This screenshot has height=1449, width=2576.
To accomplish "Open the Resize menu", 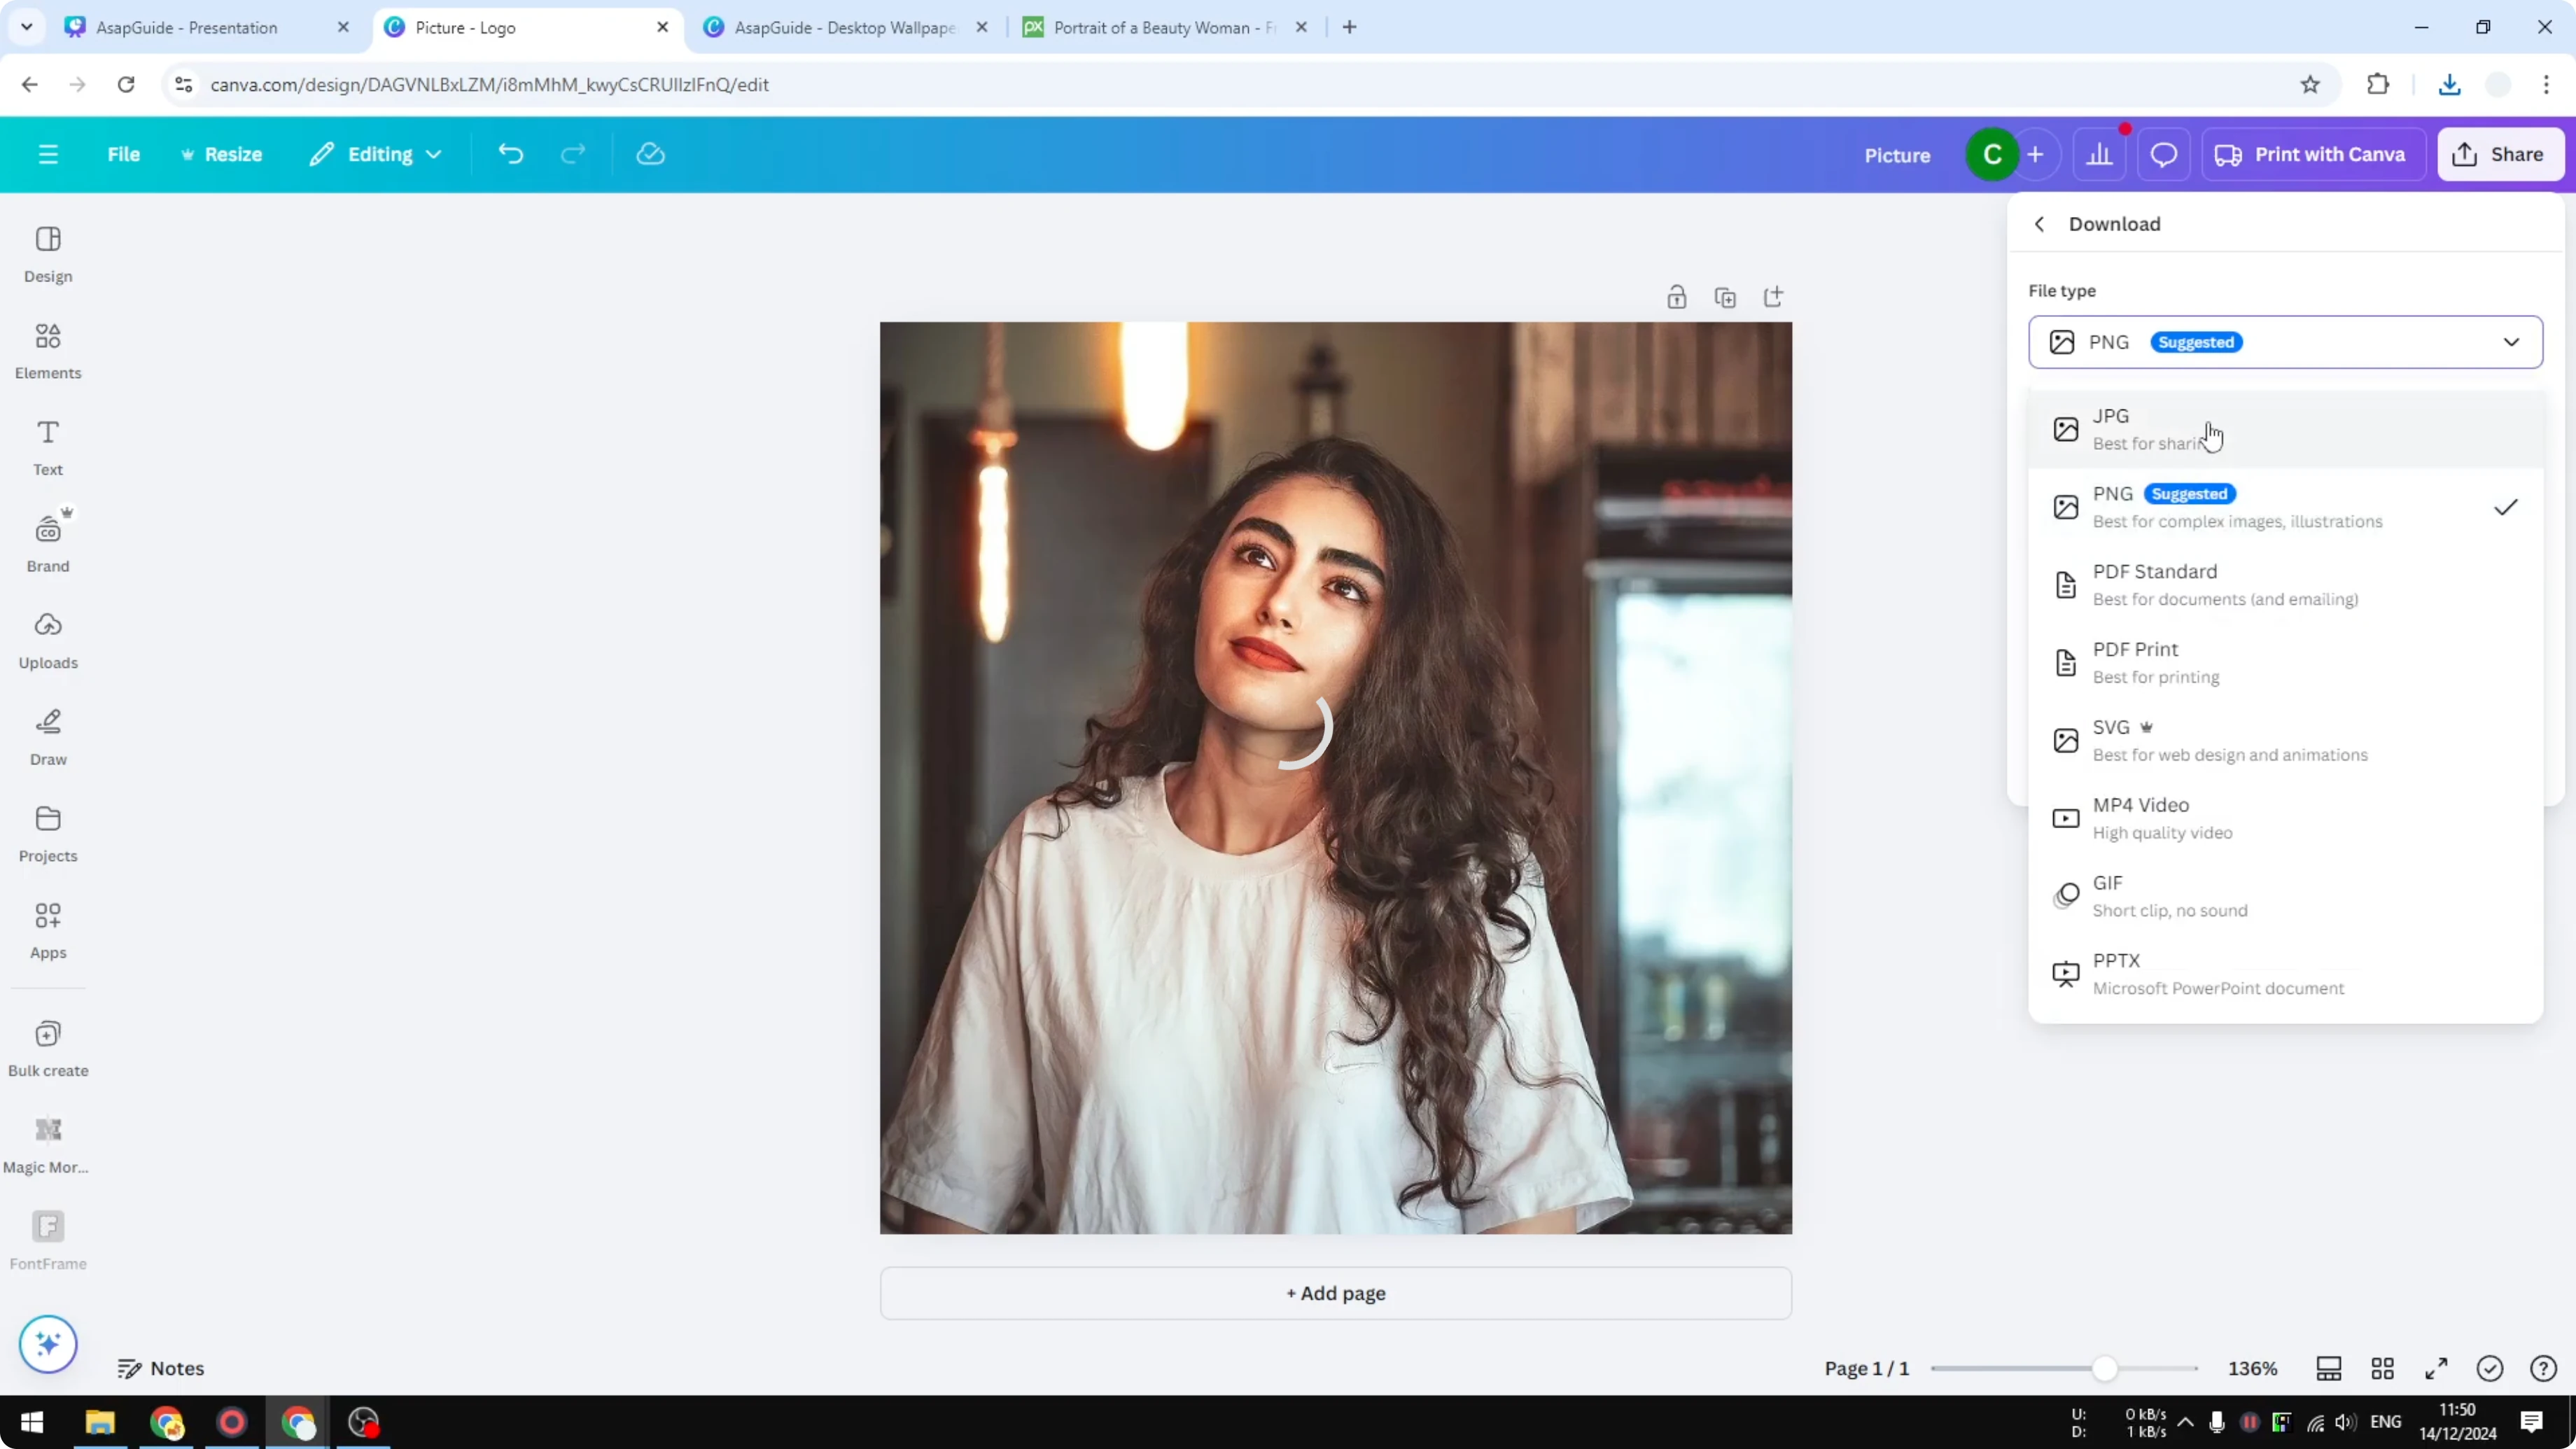I will point(223,154).
